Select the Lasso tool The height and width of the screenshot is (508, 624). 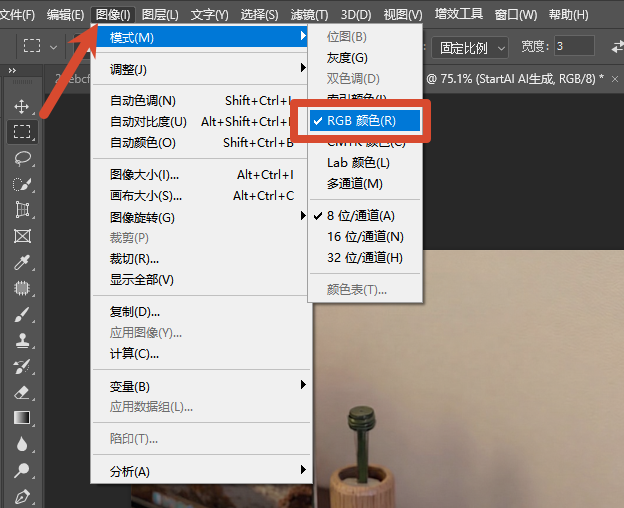coord(21,158)
